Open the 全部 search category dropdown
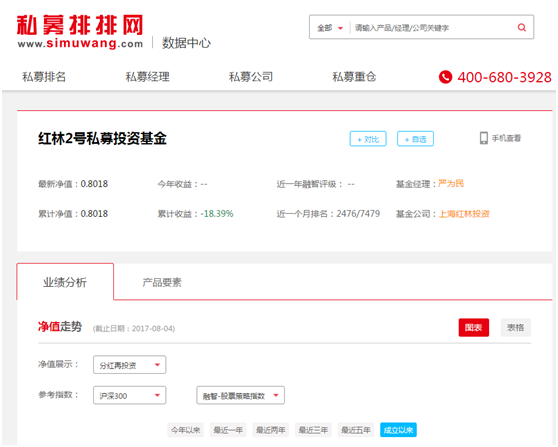Viewport: 558px width, 447px height. click(330, 28)
